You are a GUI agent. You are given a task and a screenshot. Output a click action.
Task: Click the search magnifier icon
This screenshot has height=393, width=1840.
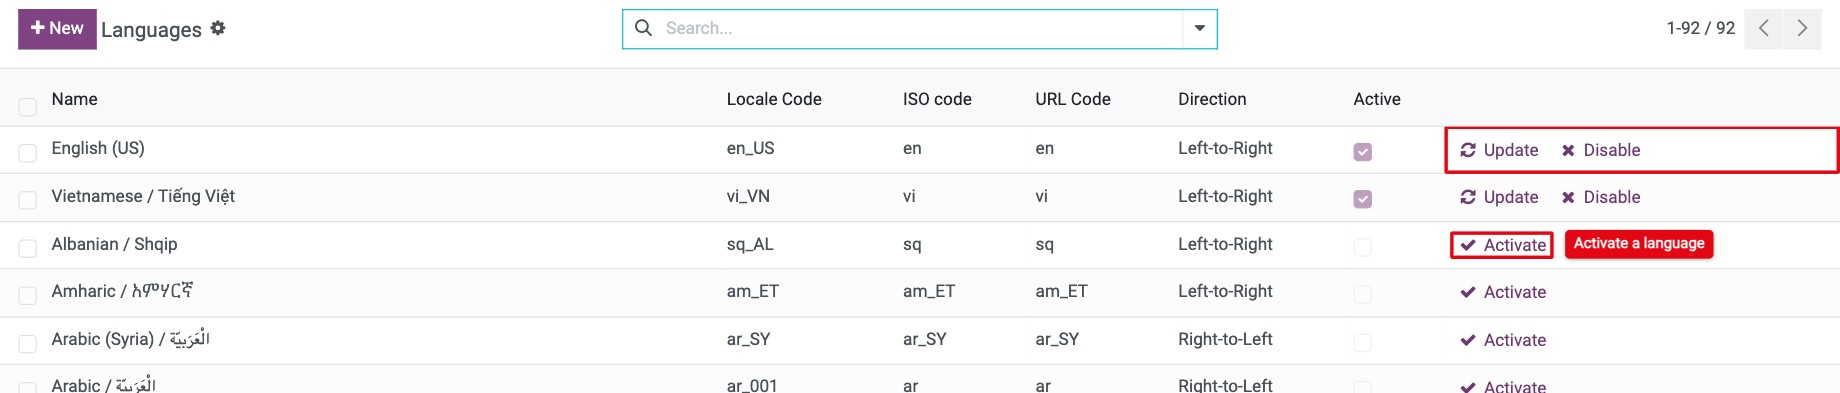pos(644,28)
